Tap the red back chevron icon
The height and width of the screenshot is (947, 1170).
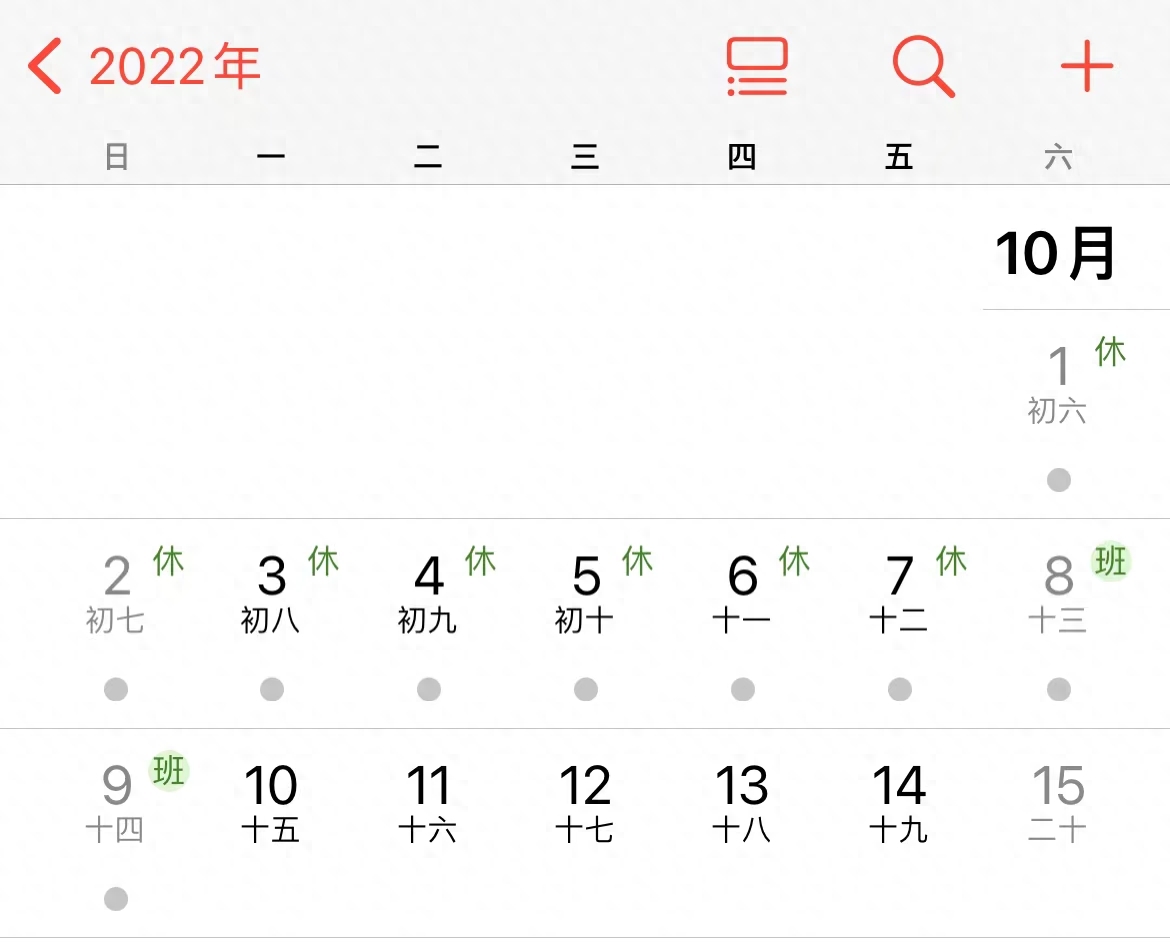coord(45,66)
